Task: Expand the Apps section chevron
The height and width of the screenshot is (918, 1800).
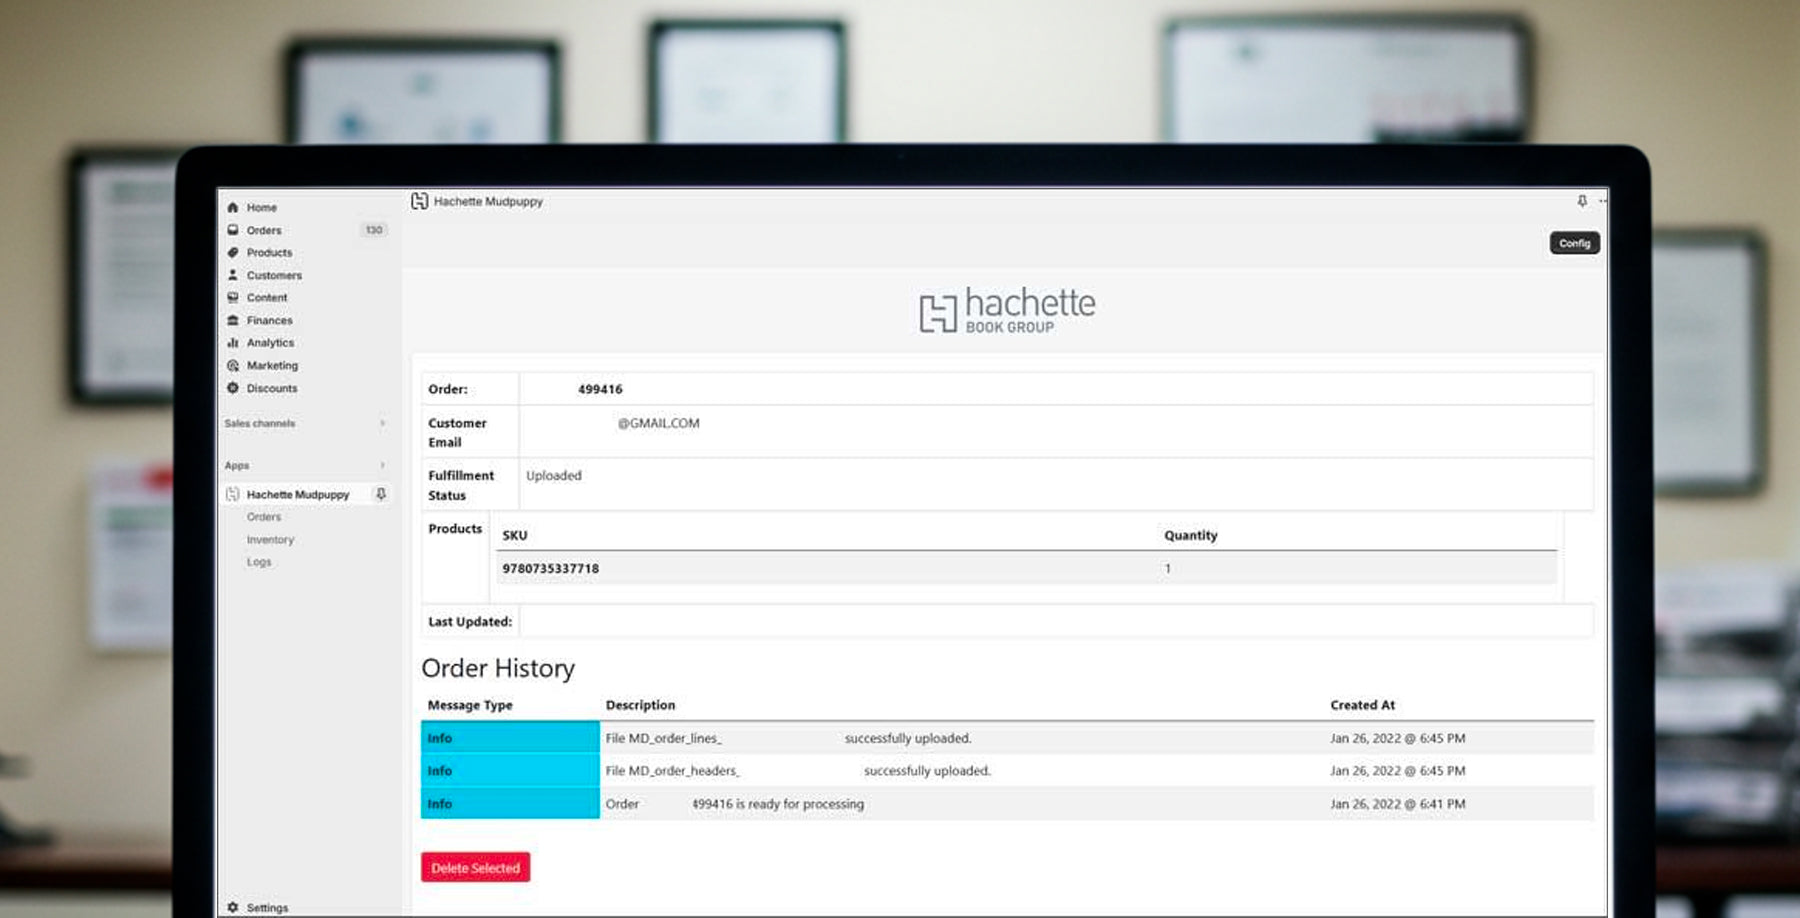Action: pyautogui.click(x=382, y=465)
